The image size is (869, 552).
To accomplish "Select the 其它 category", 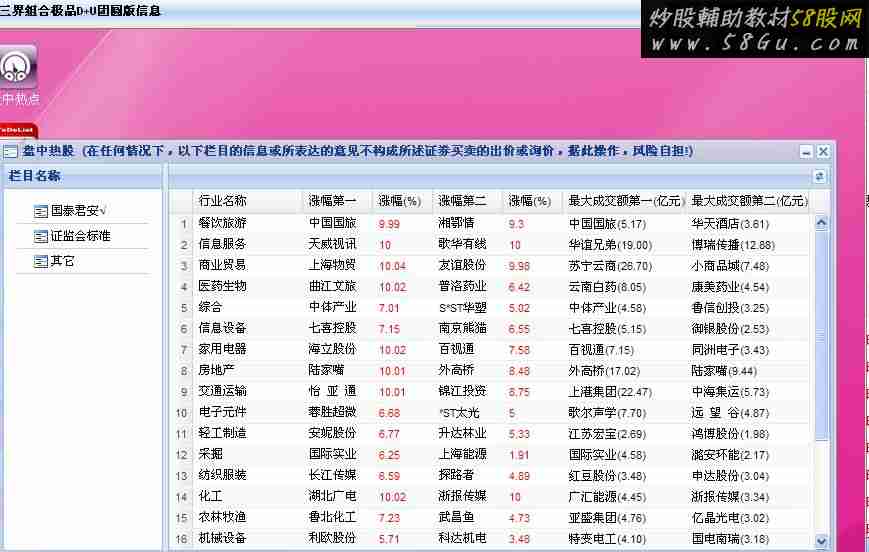I will coord(62,261).
